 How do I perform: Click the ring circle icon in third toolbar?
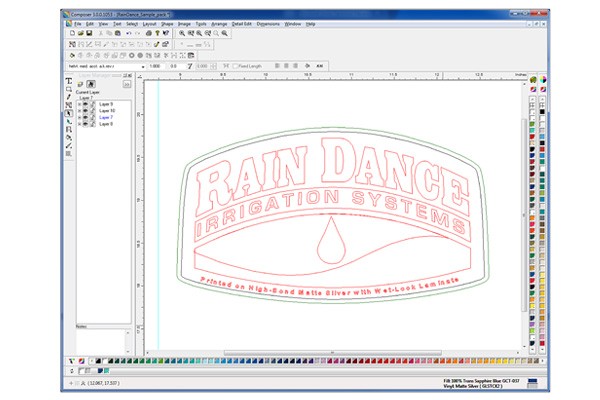pos(132,56)
